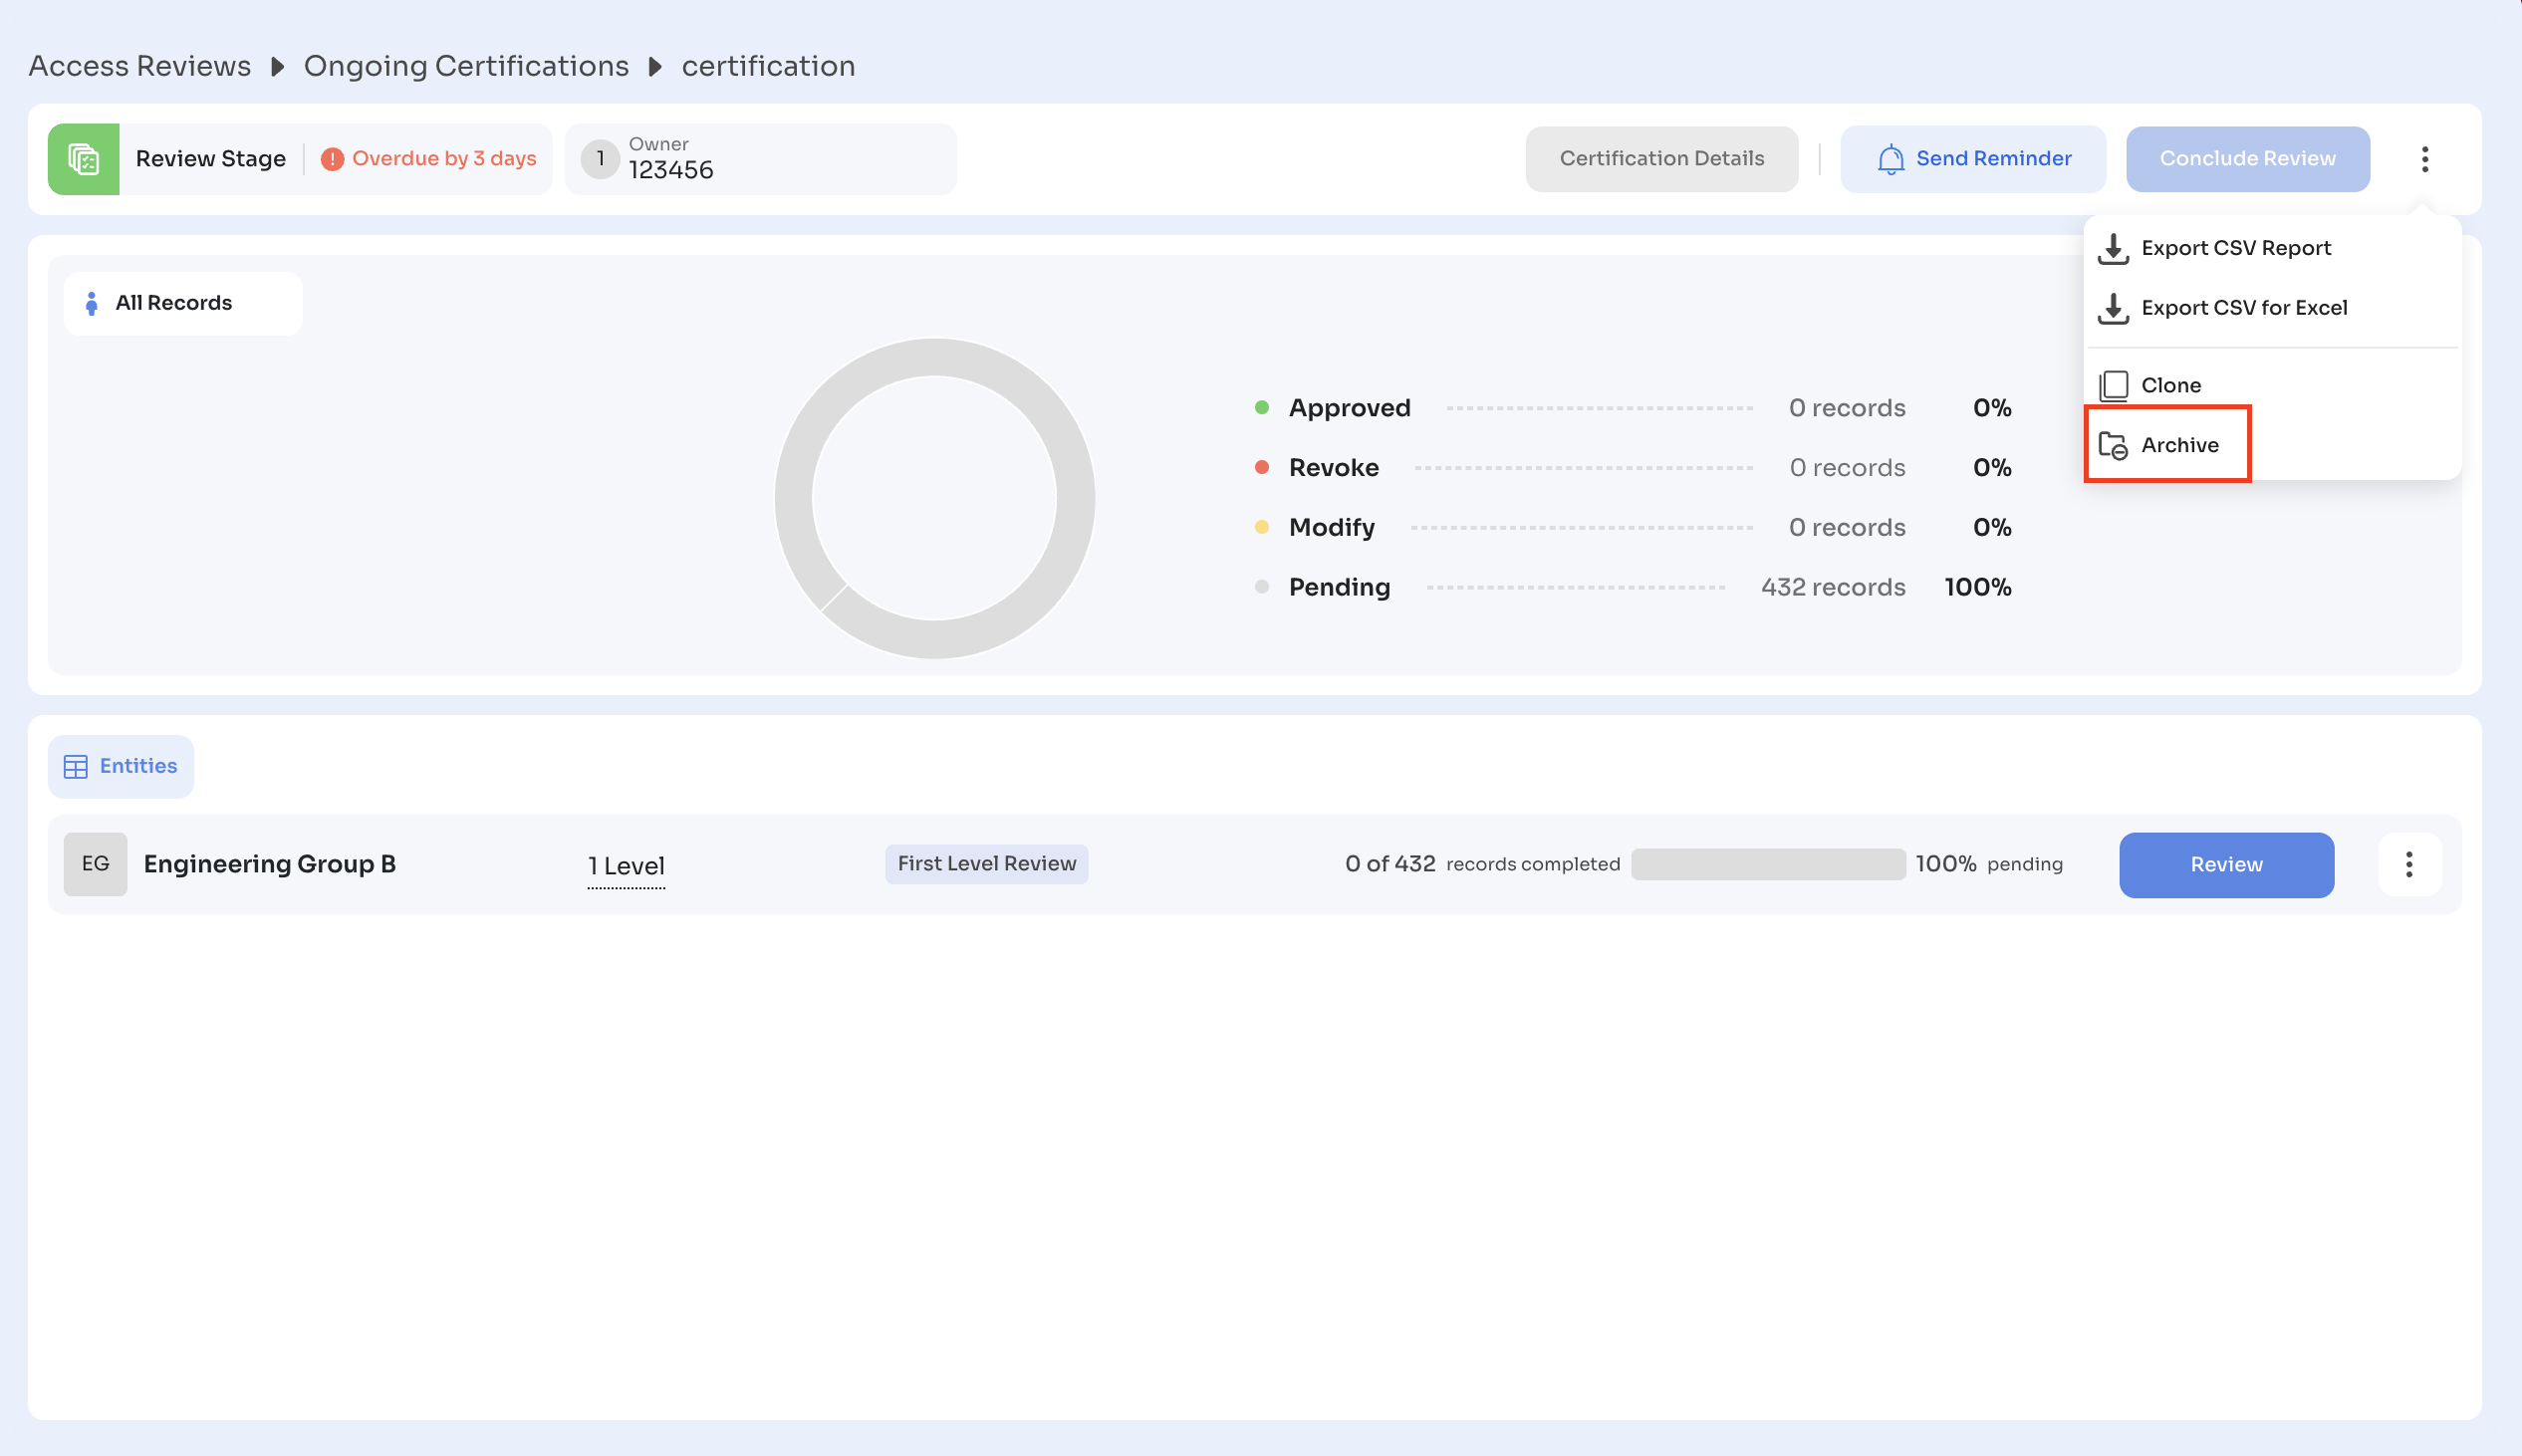Click the EG avatar of Engineering Group B
The width and height of the screenshot is (2522, 1456).
click(x=95, y=864)
